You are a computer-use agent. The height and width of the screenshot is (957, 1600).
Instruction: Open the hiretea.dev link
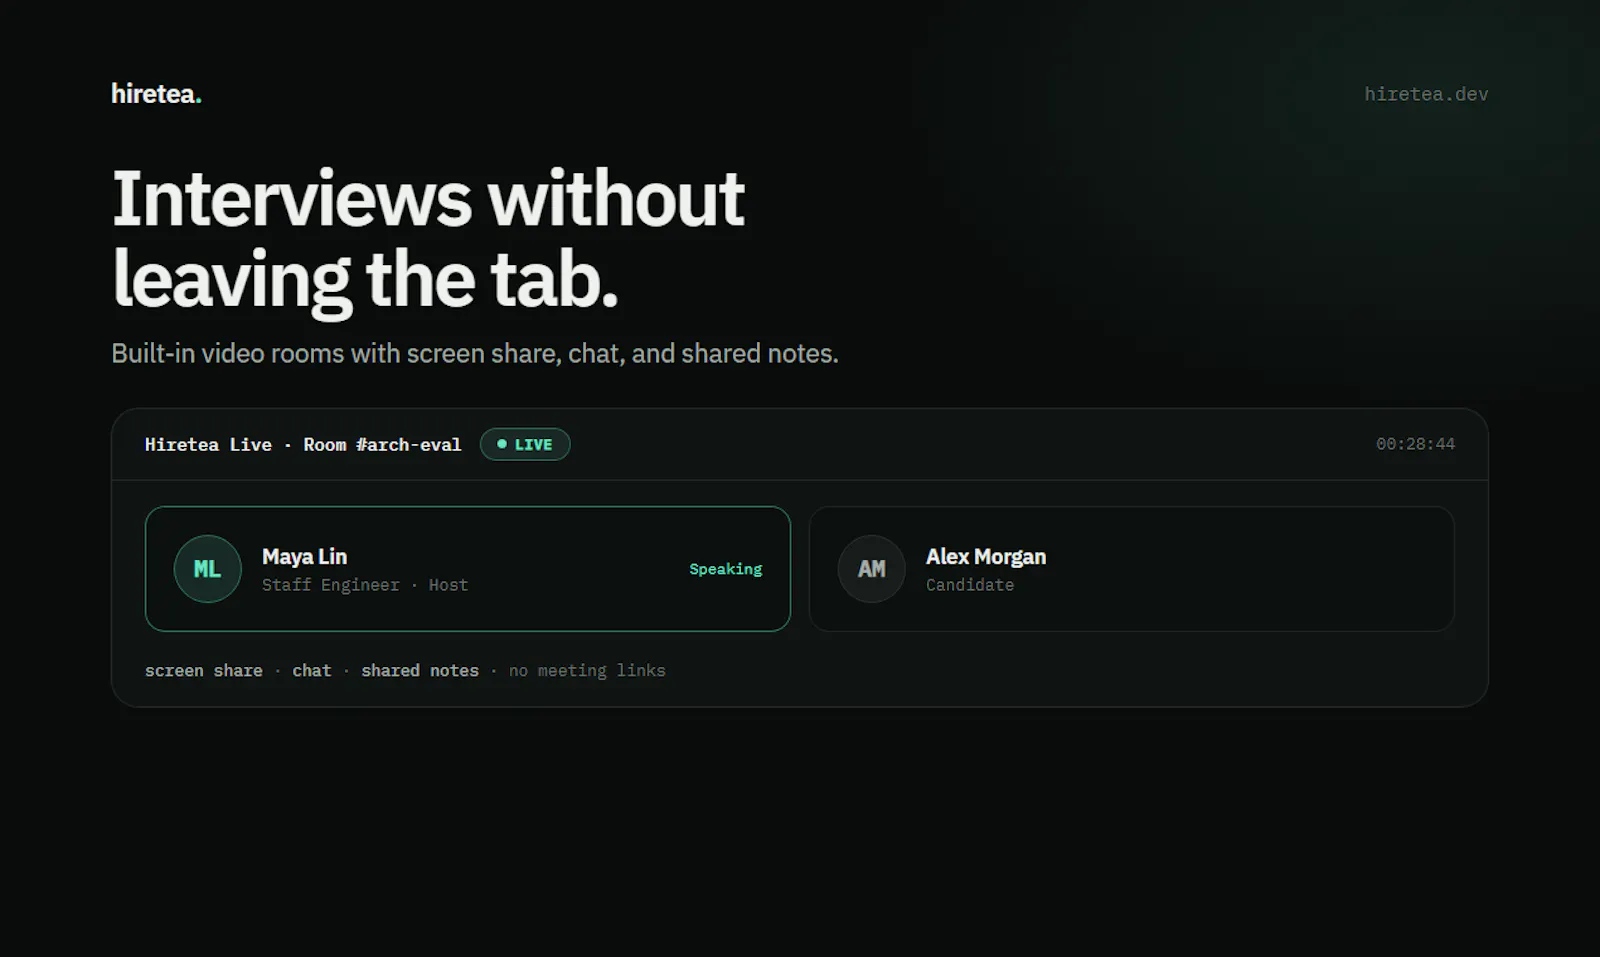1426,94
